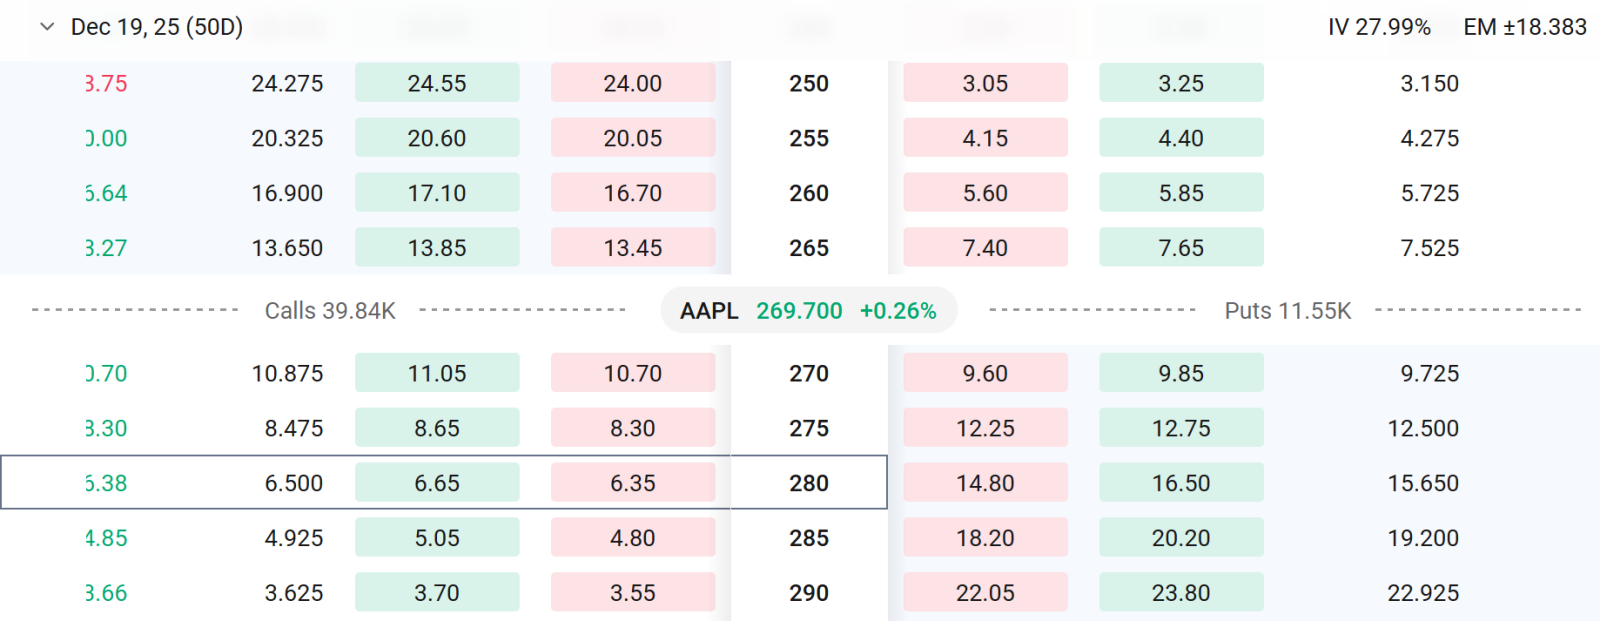
Task: Click the Calls 39.84K volume label
Action: tap(330, 311)
